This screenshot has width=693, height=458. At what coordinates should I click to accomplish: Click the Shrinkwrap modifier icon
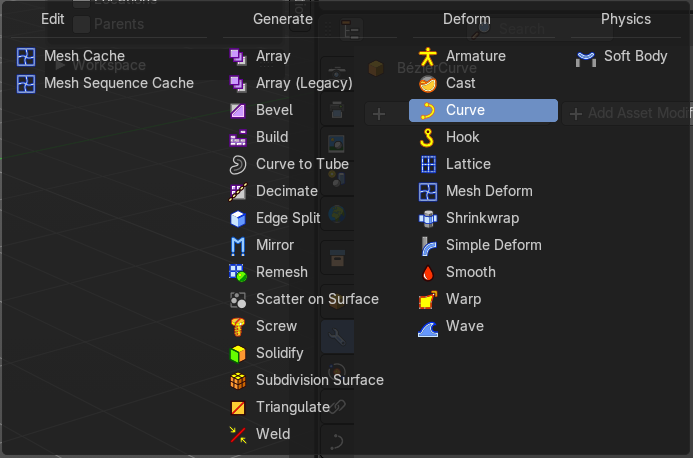pyautogui.click(x=428, y=218)
